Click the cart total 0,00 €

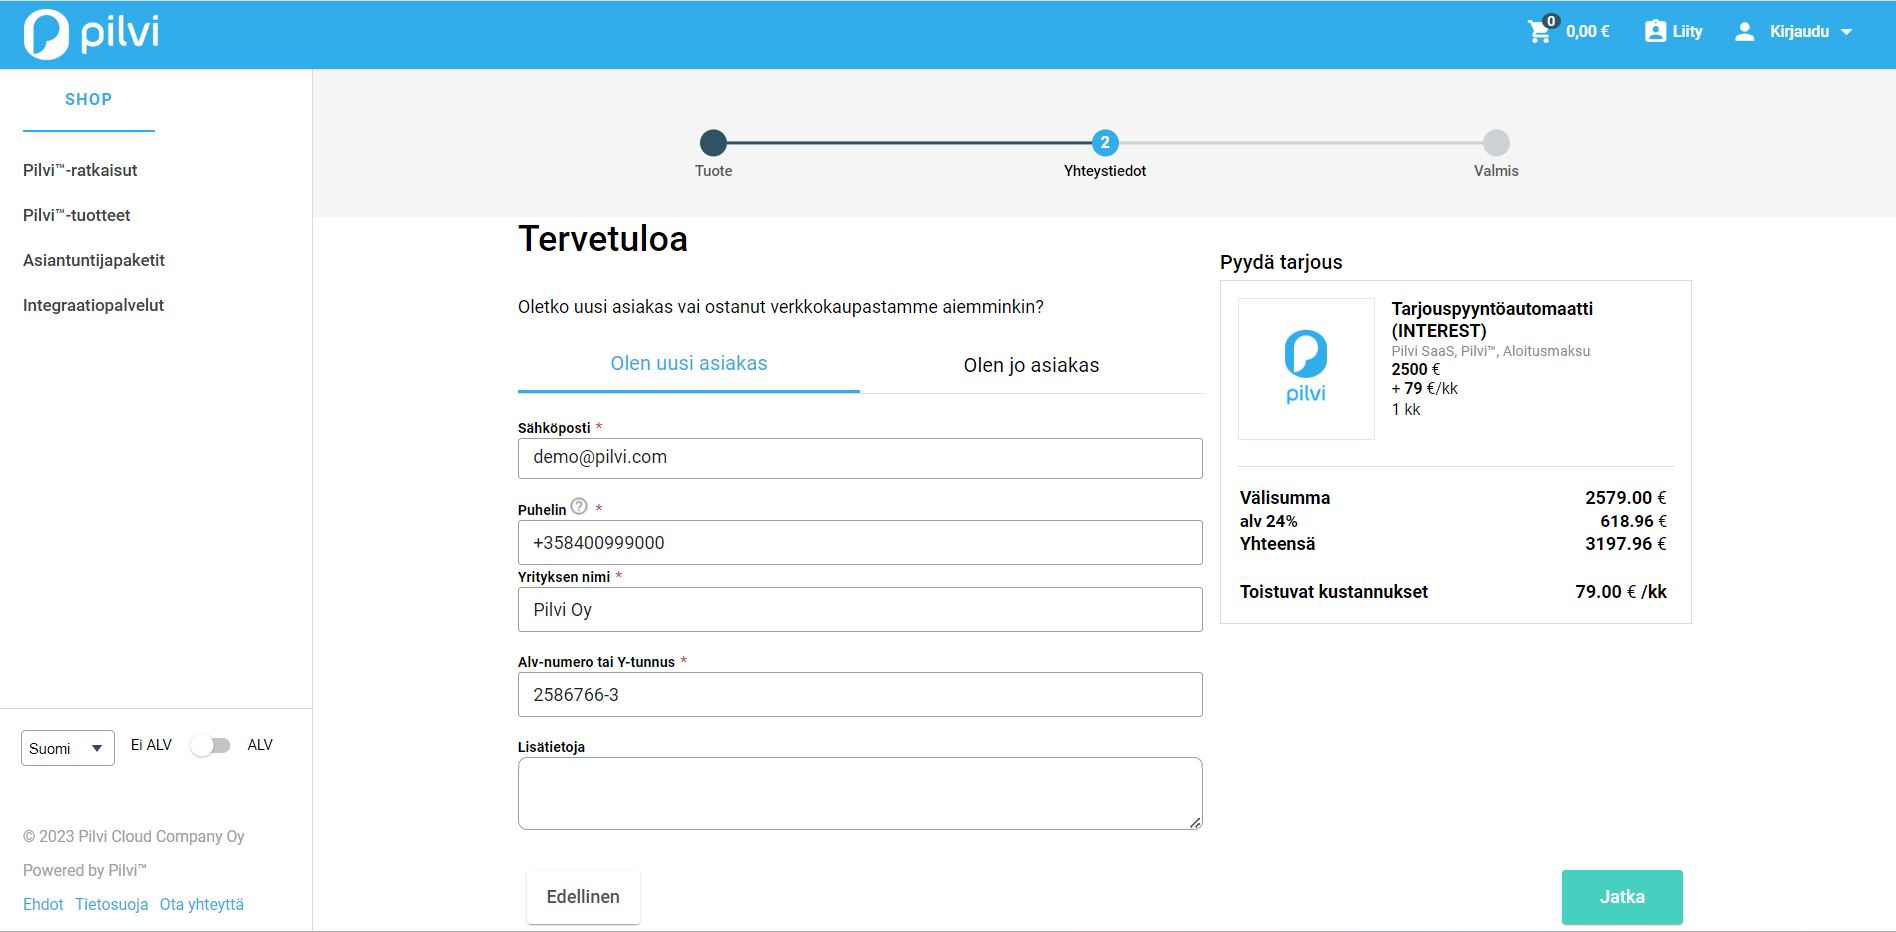[x=1588, y=31]
